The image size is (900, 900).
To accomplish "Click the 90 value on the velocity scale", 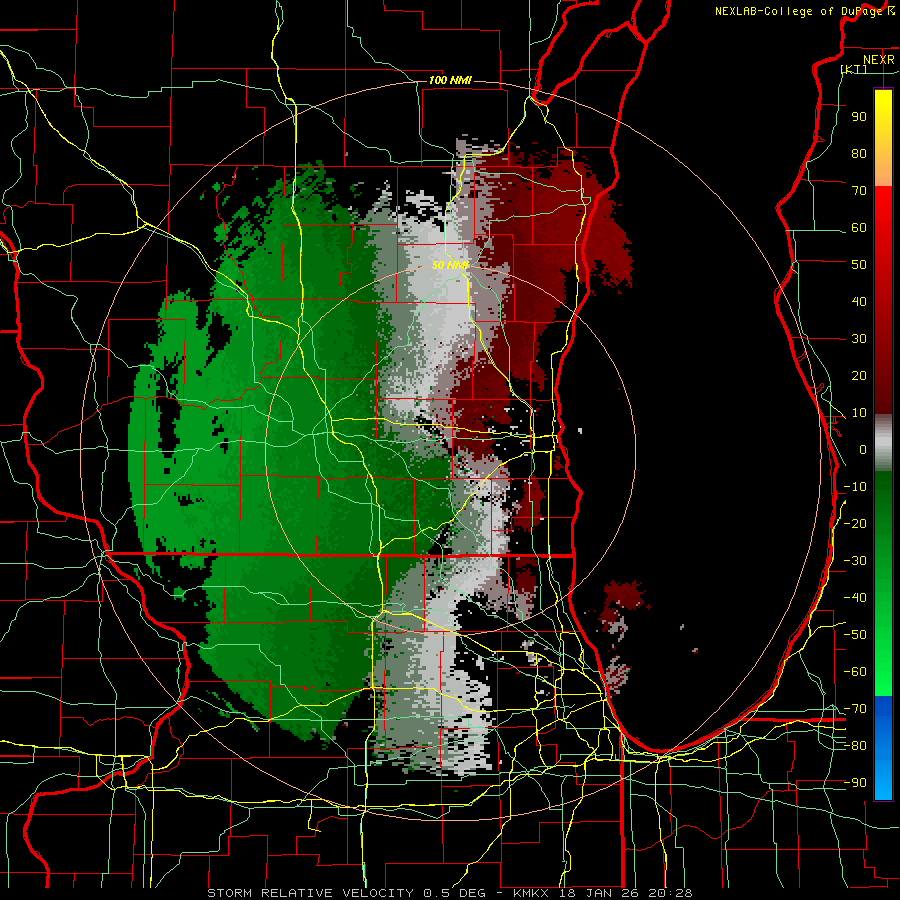I will pyautogui.click(x=859, y=117).
